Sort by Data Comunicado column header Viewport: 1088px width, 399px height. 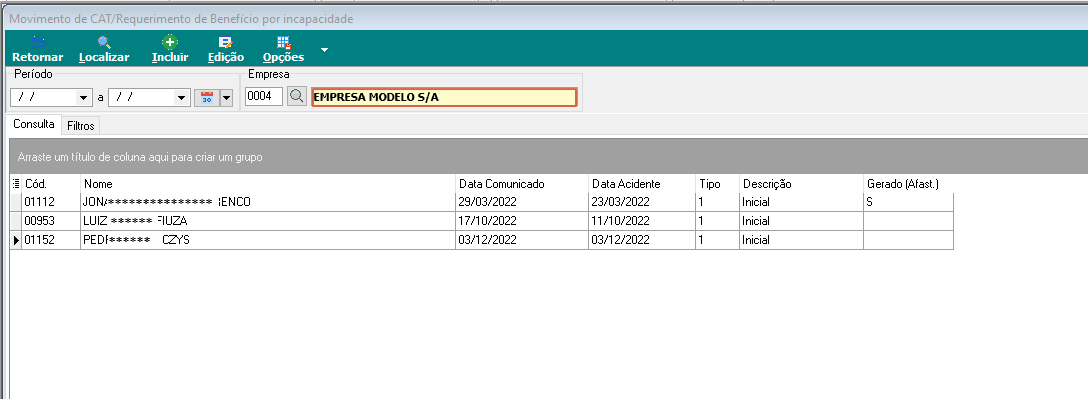(x=522, y=184)
